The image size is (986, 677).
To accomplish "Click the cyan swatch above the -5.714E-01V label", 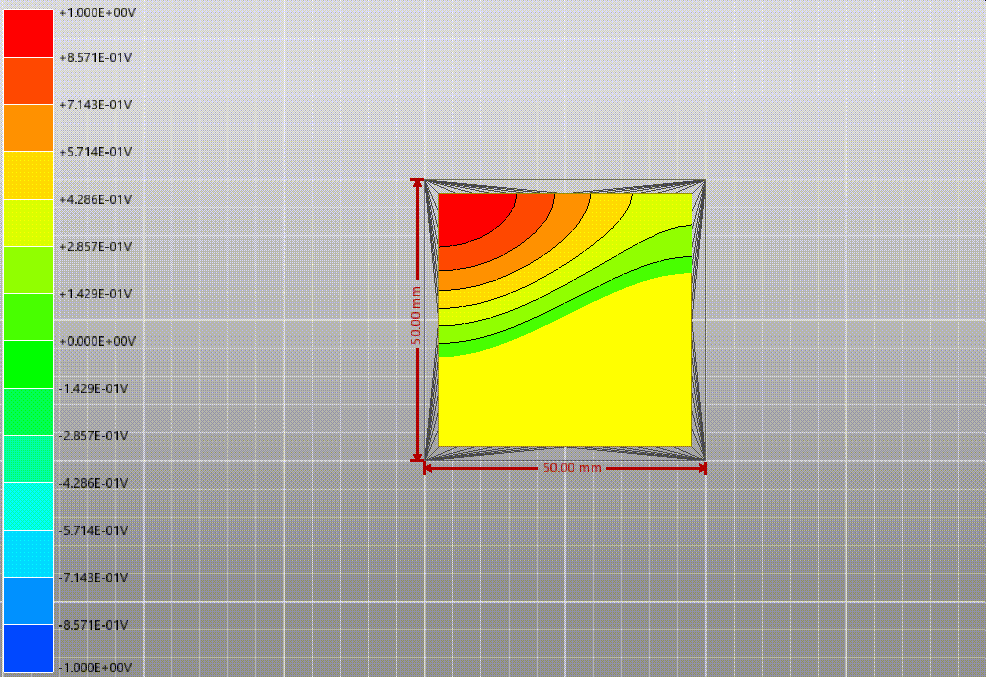I will coord(28,507).
